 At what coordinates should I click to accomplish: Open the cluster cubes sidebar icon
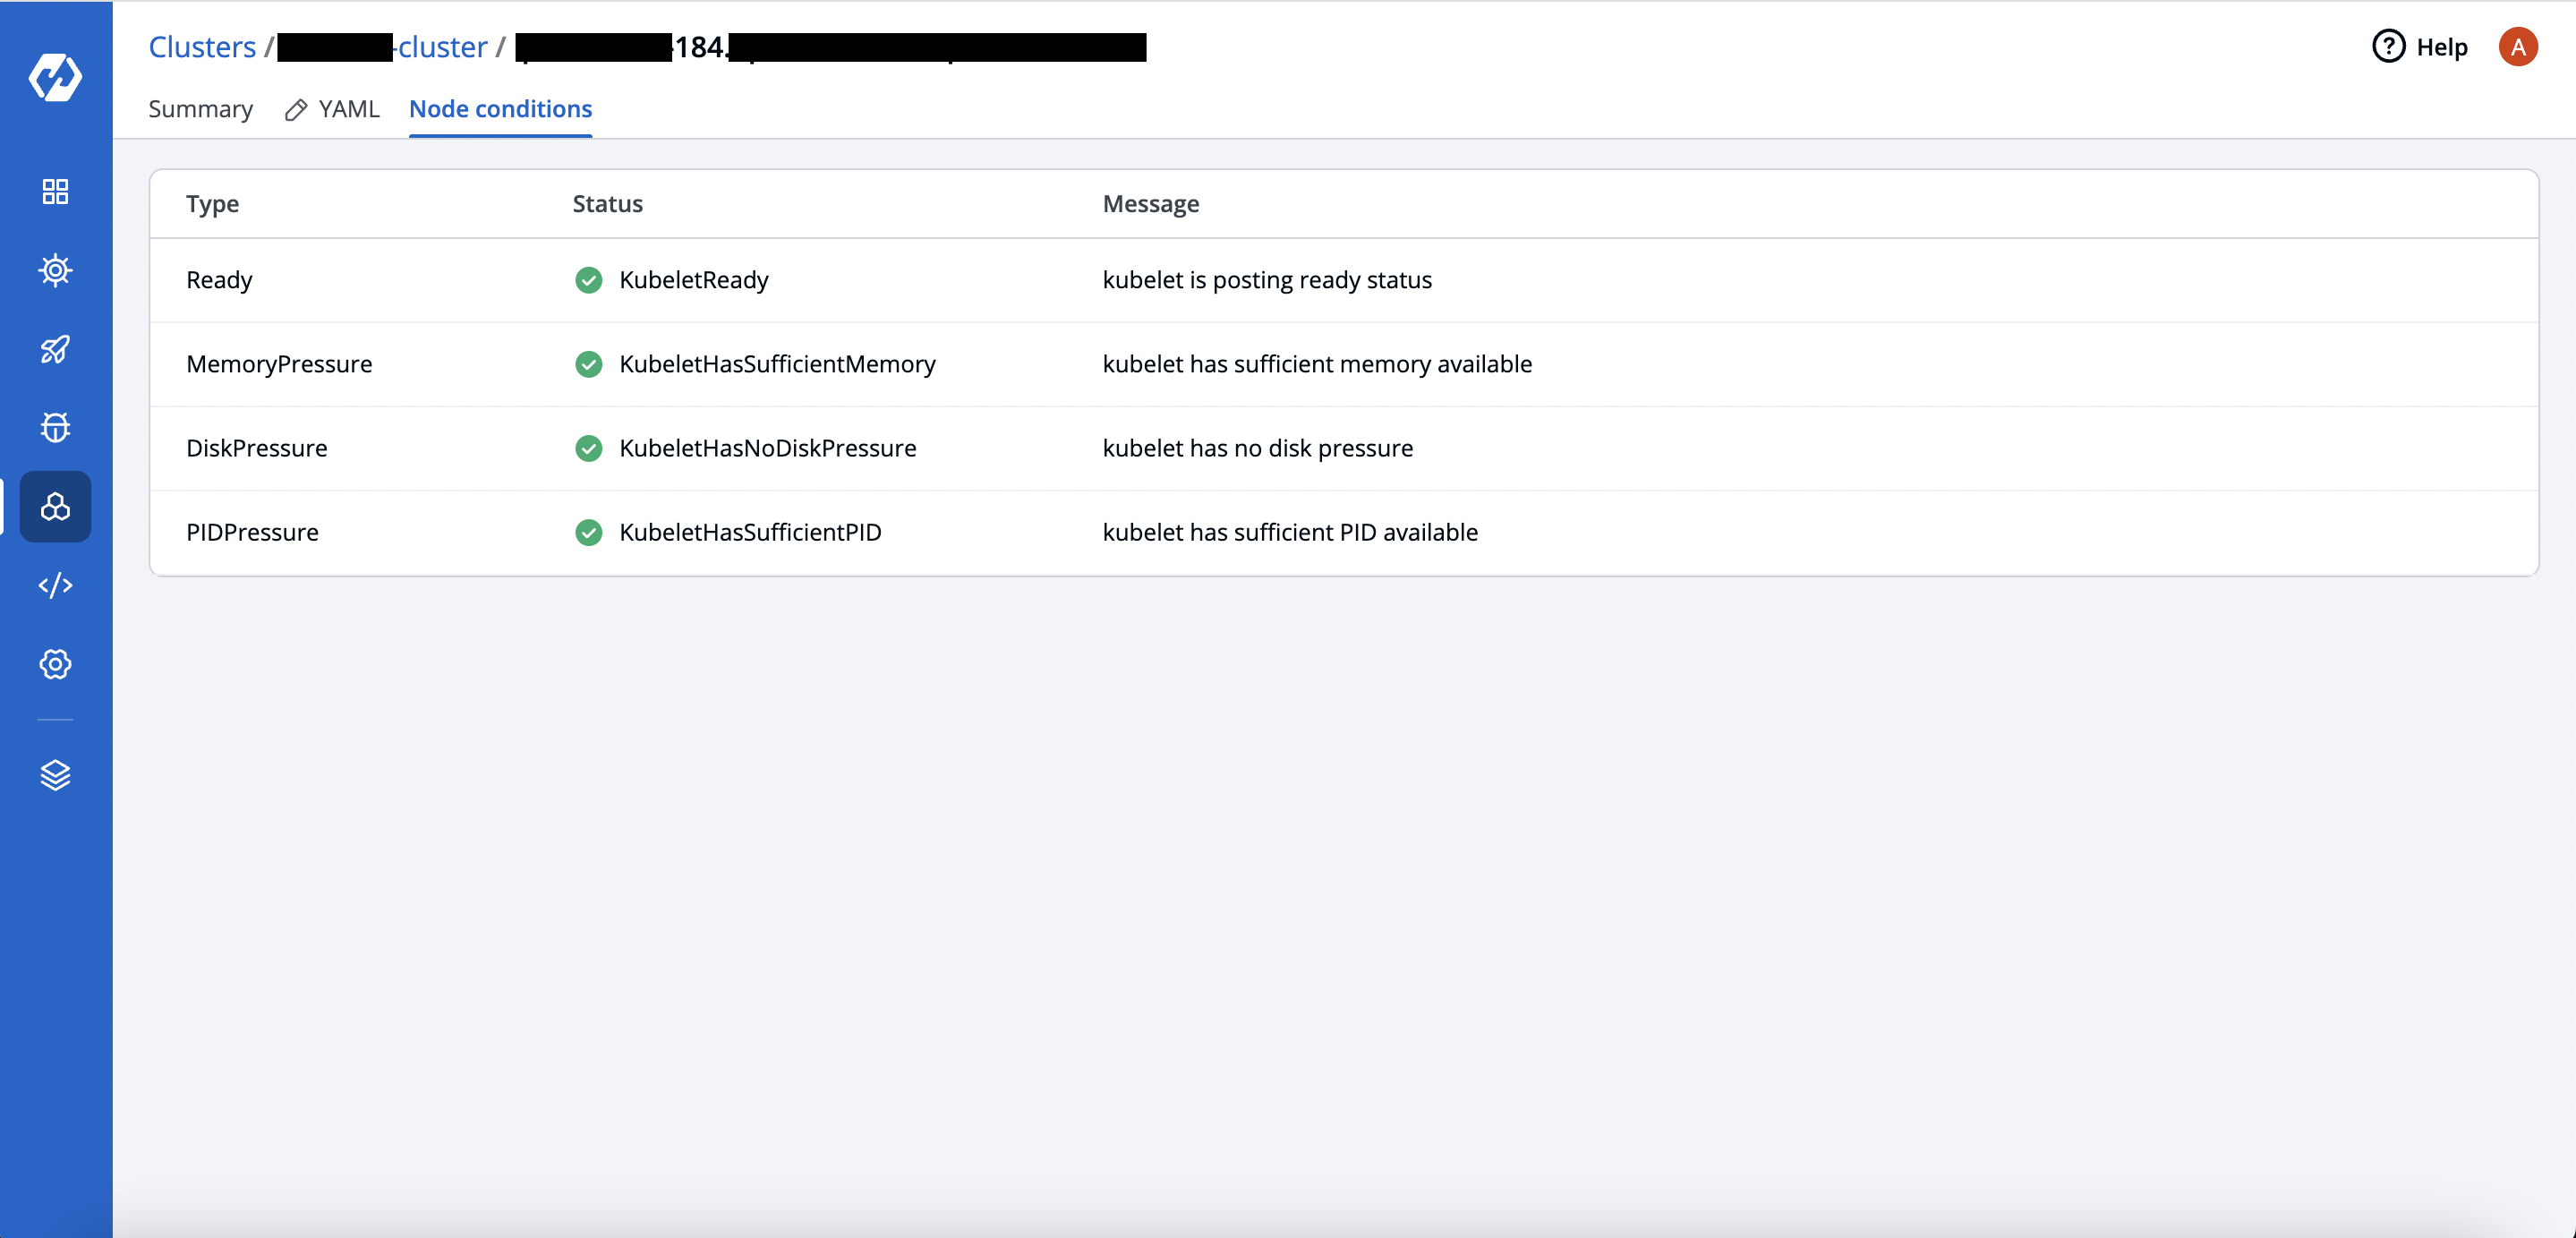click(x=55, y=507)
